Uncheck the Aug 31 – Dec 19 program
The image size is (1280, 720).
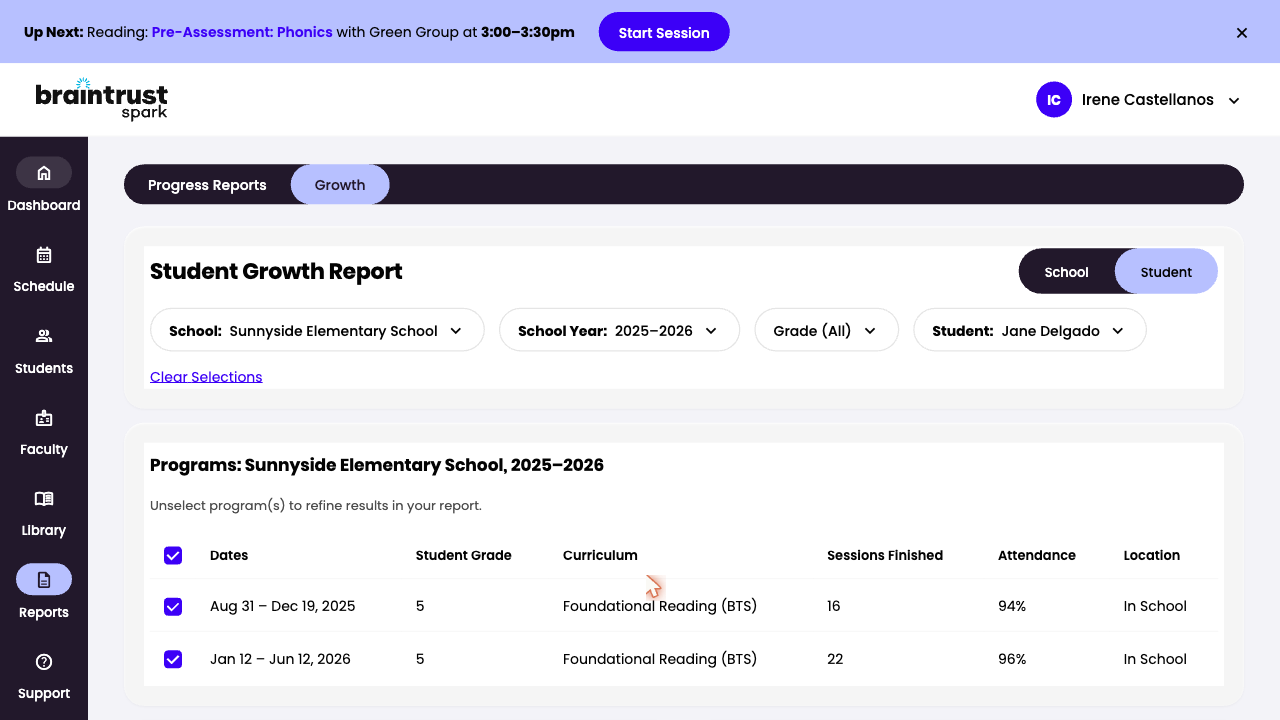[x=173, y=606]
